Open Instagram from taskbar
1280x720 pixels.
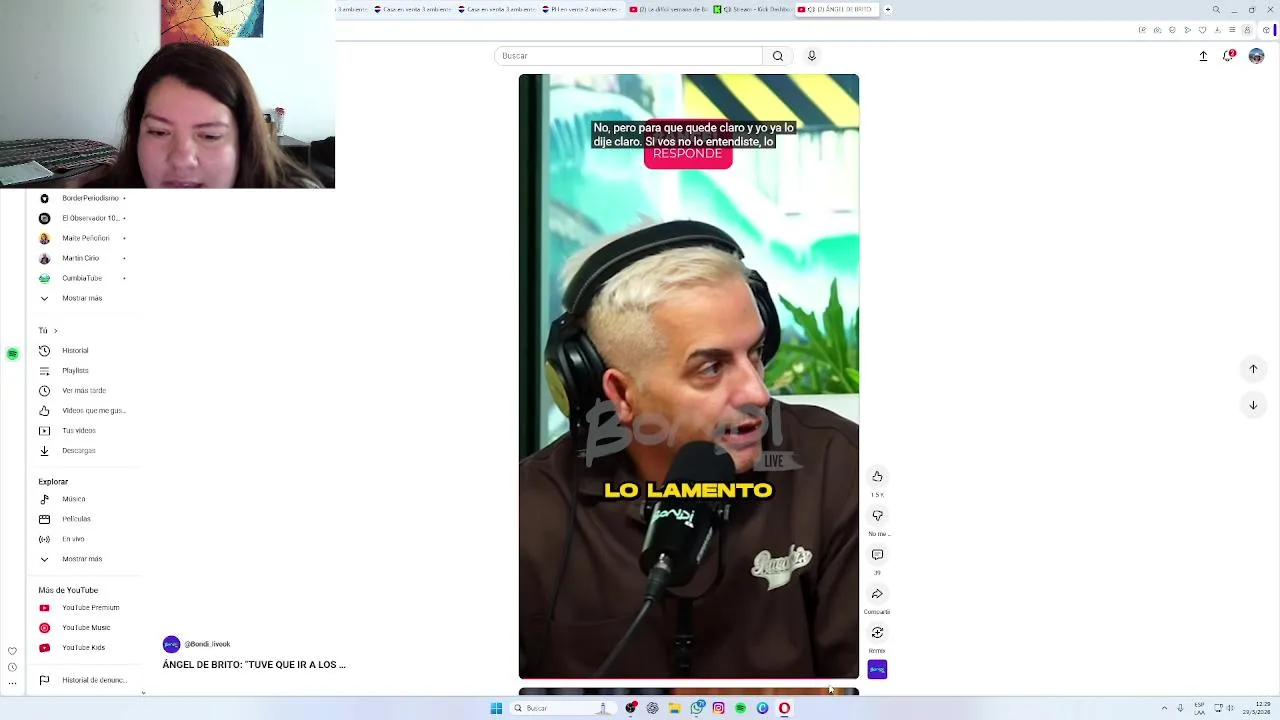(718, 708)
